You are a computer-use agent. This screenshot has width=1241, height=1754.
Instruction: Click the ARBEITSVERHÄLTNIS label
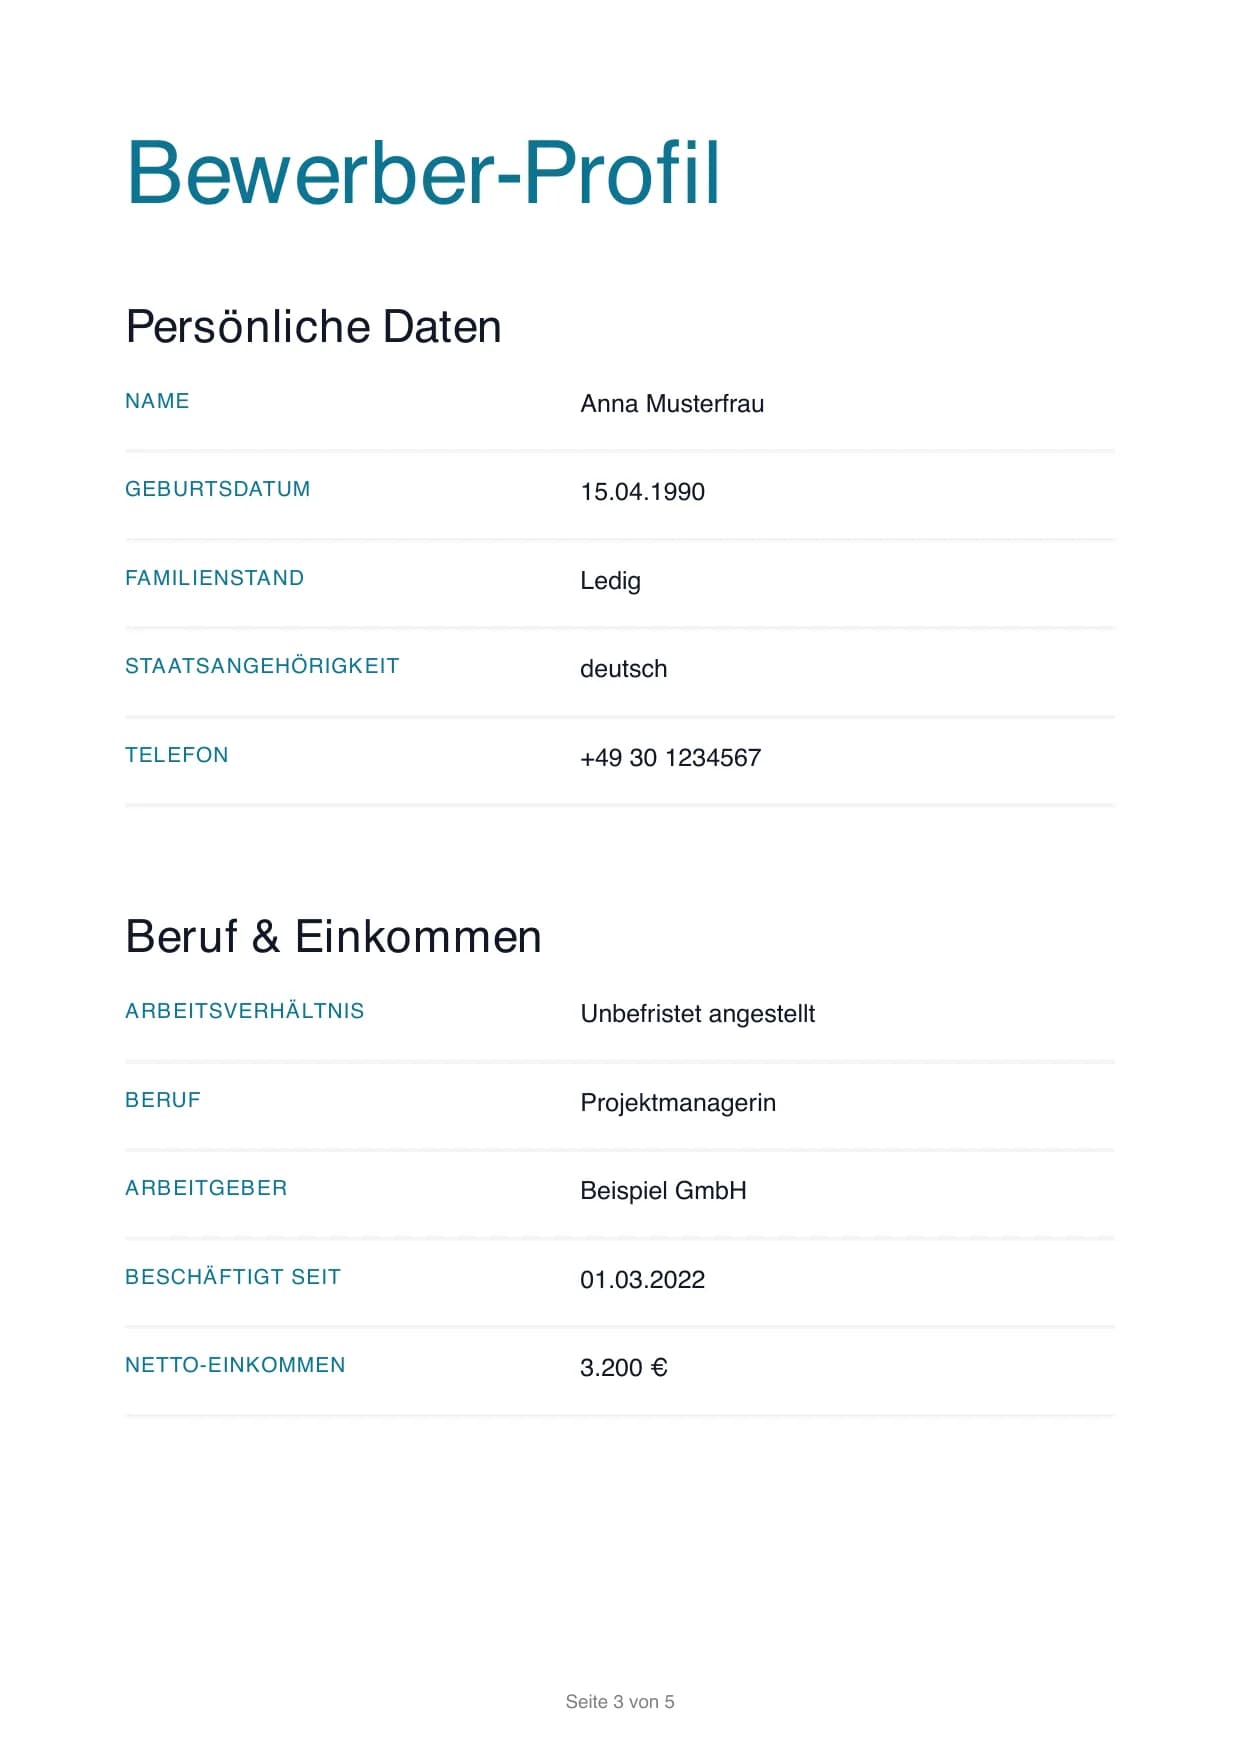[x=244, y=1011]
